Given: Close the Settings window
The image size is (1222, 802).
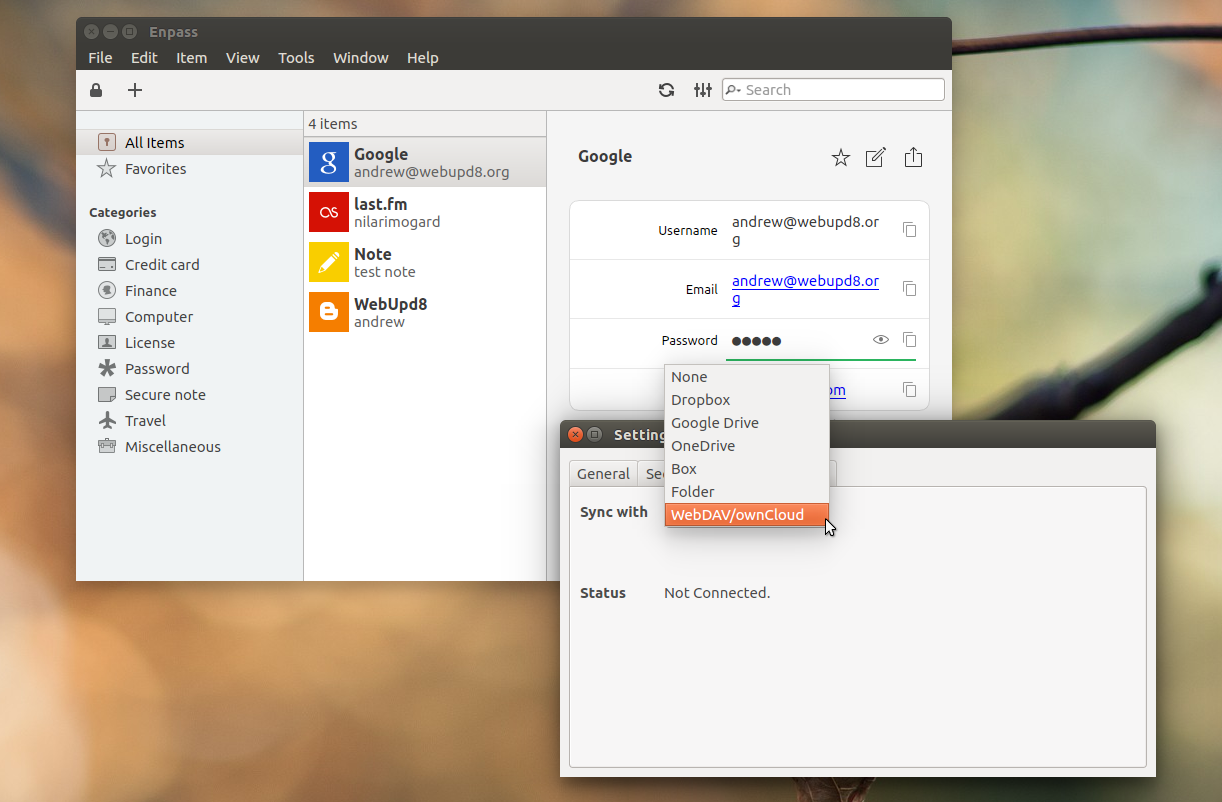Looking at the screenshot, I should click(x=575, y=434).
